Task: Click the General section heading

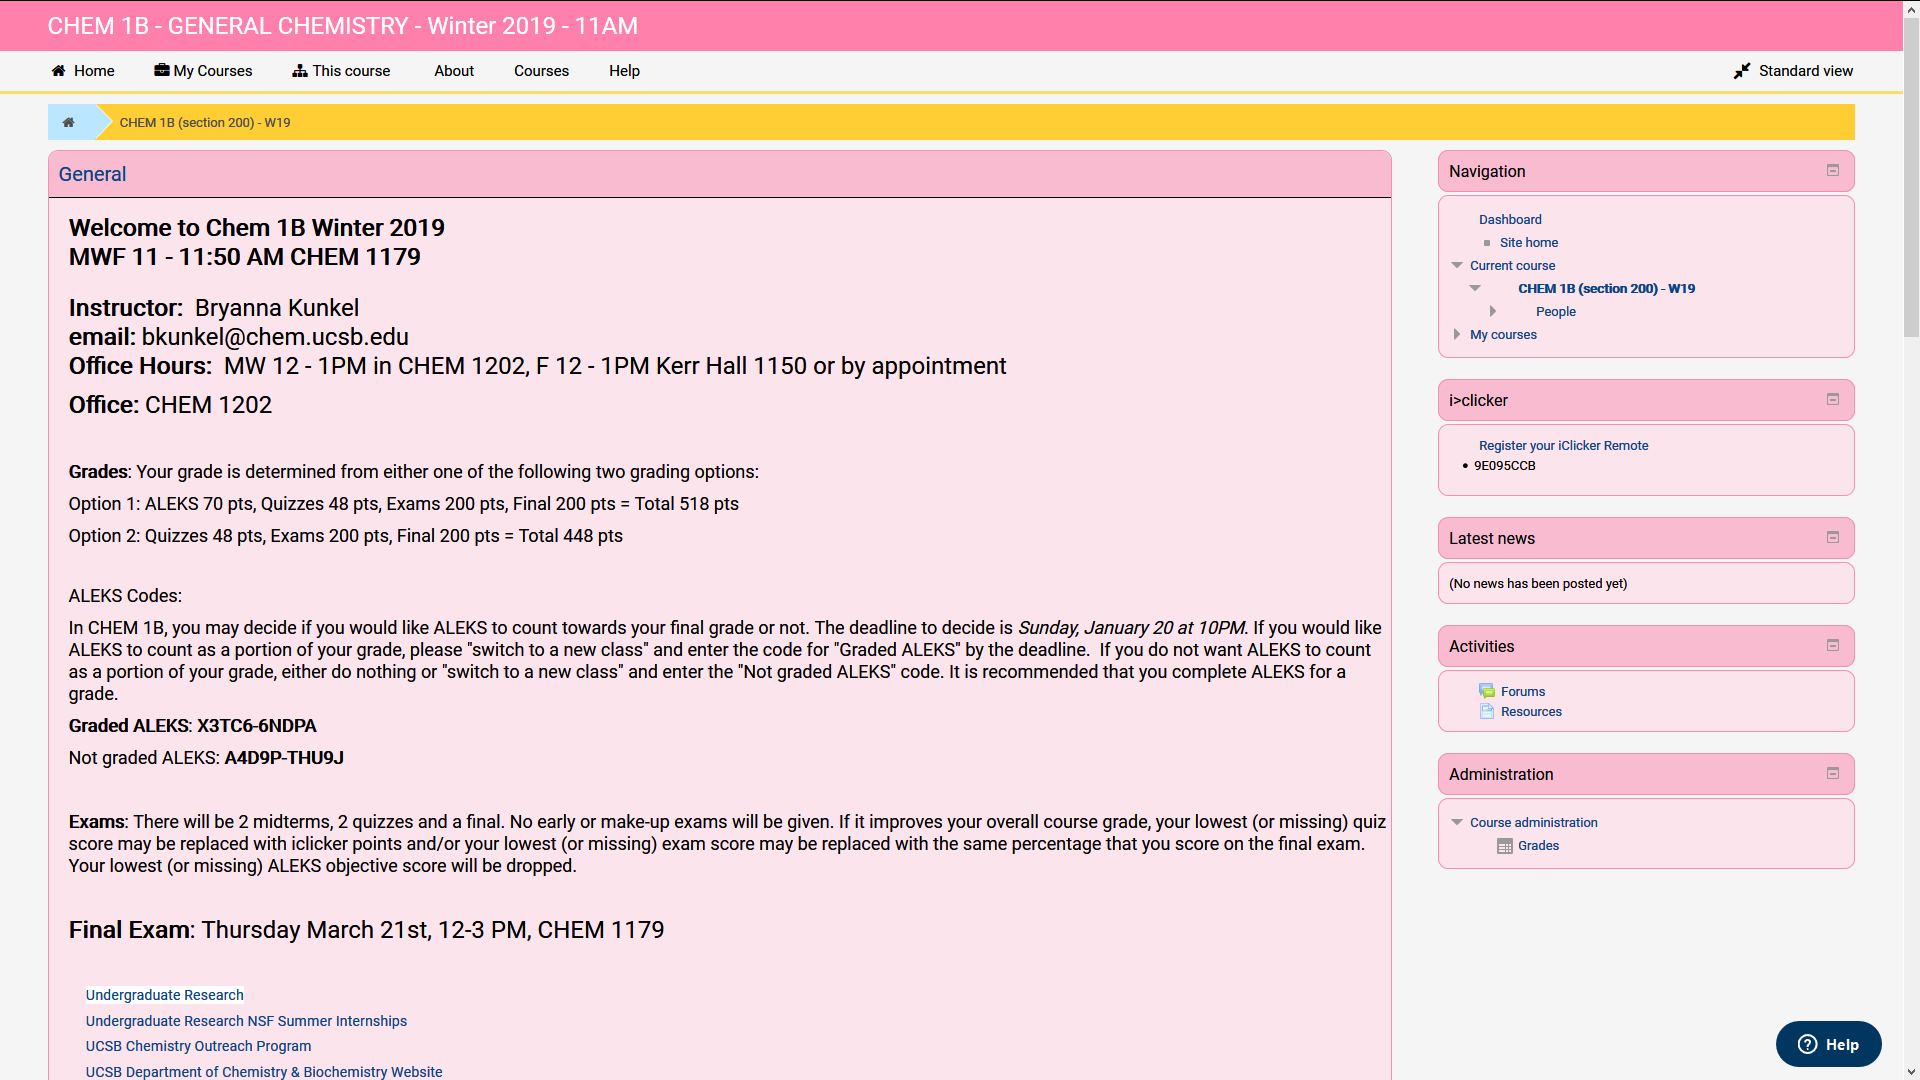Action: point(92,174)
